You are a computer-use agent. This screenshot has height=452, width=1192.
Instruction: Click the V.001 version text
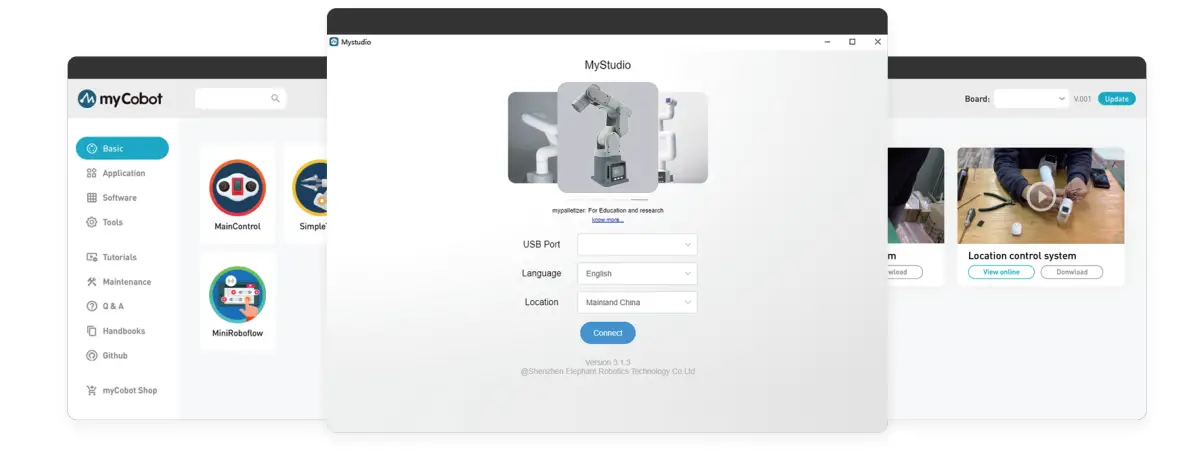tap(1083, 99)
